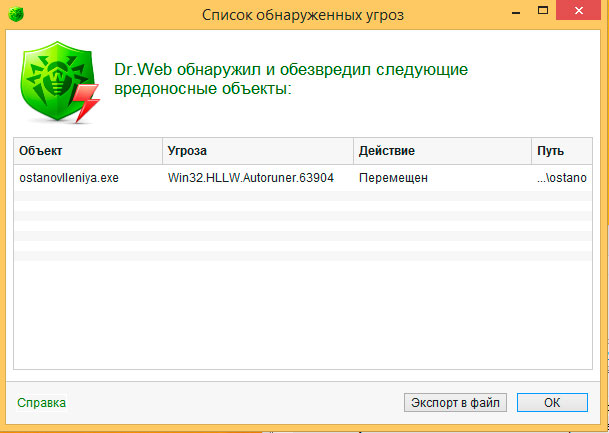The height and width of the screenshot is (433, 609).
Task: Click the Путь column header
Action: pyautogui.click(x=562, y=151)
